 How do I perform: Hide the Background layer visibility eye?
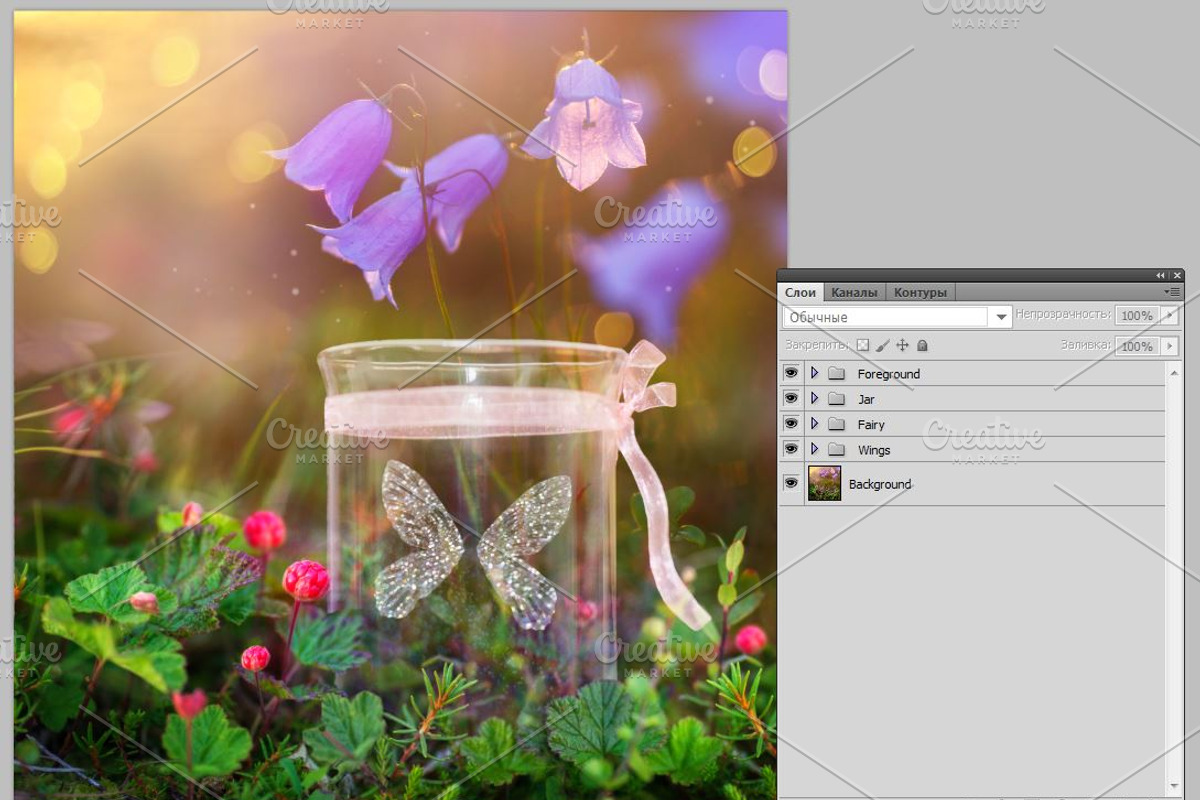coord(791,483)
